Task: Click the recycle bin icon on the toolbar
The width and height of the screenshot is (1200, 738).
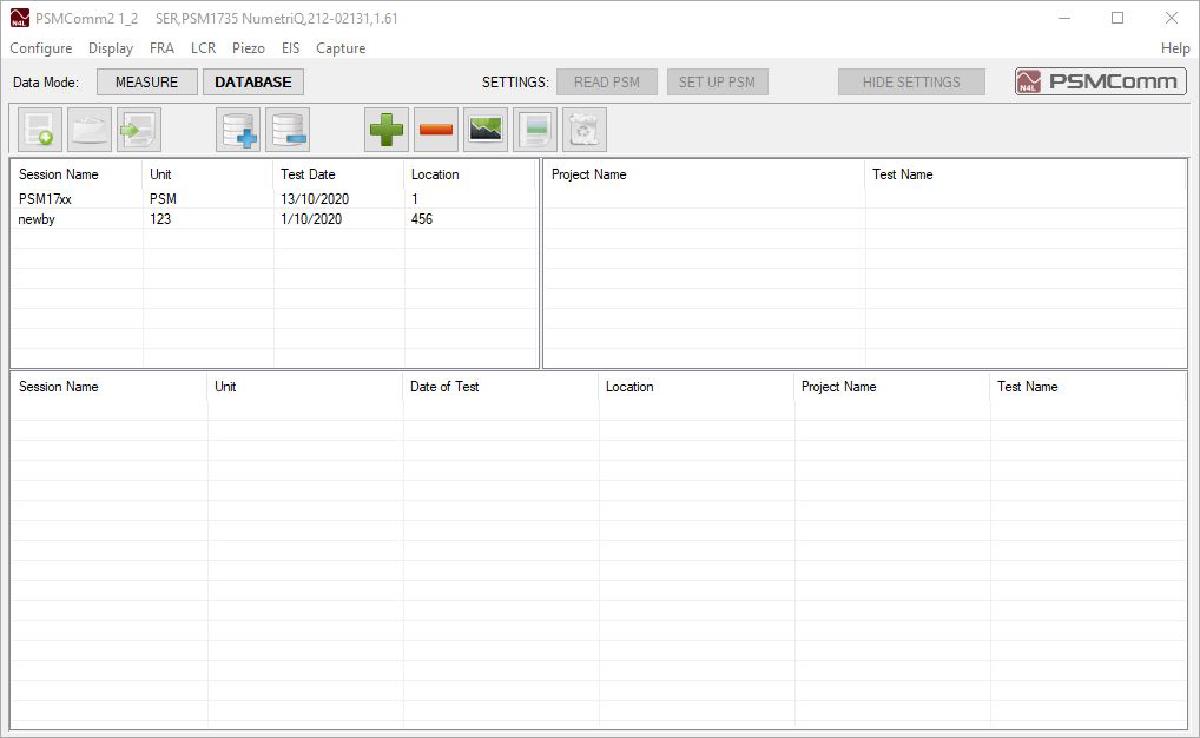Action: coord(584,129)
